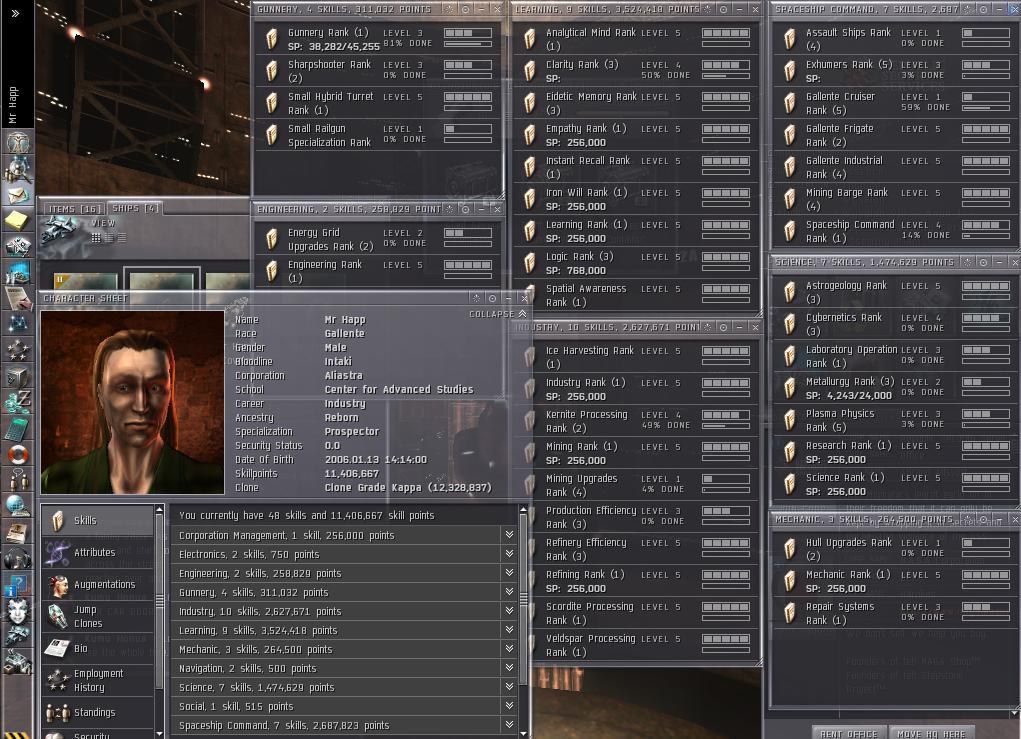Open the Bio section of character sheet
The width and height of the screenshot is (1021, 739).
pyautogui.click(x=98, y=648)
